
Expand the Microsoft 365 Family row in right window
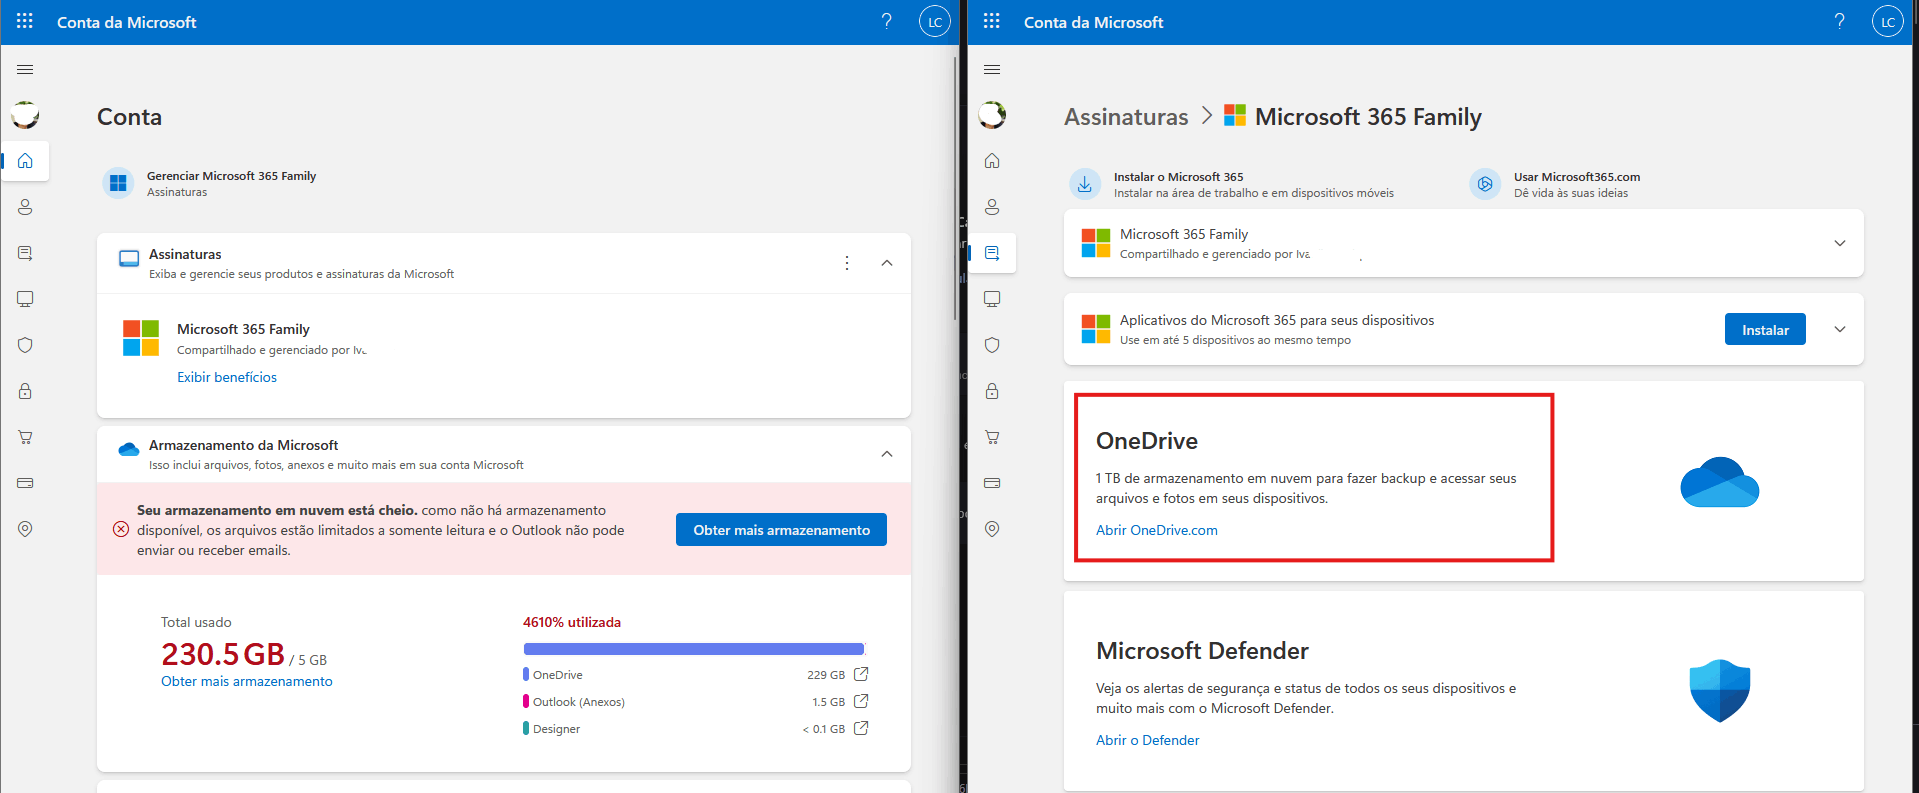click(1840, 243)
